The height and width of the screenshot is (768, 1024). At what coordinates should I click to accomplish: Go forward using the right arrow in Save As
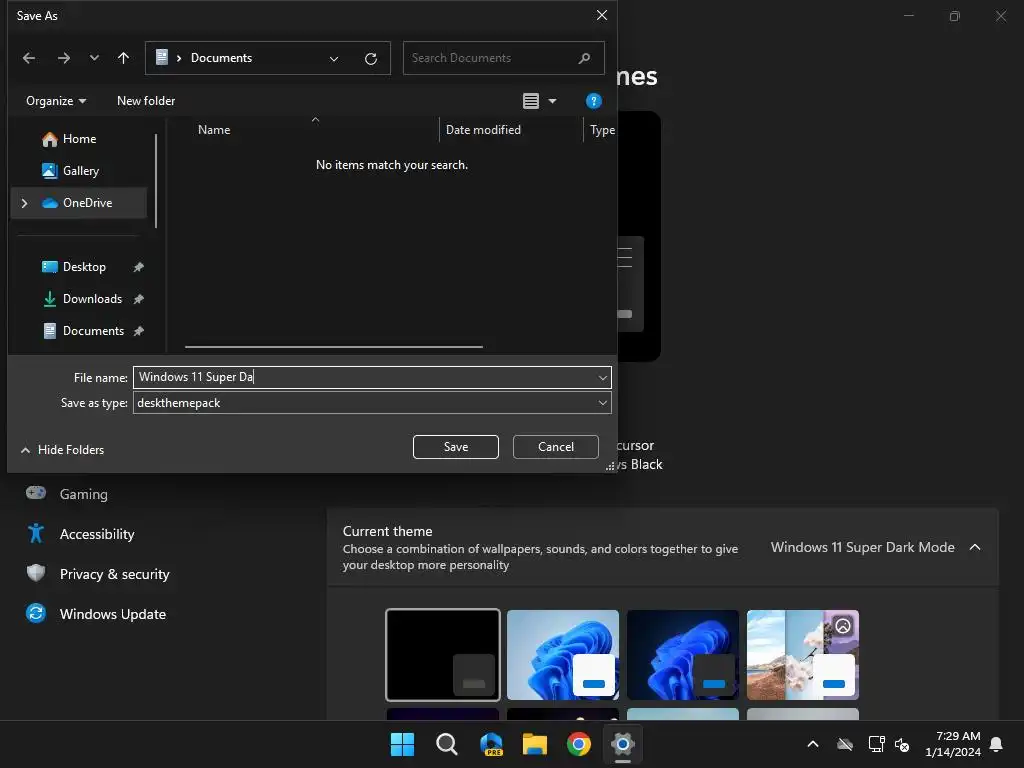point(63,58)
